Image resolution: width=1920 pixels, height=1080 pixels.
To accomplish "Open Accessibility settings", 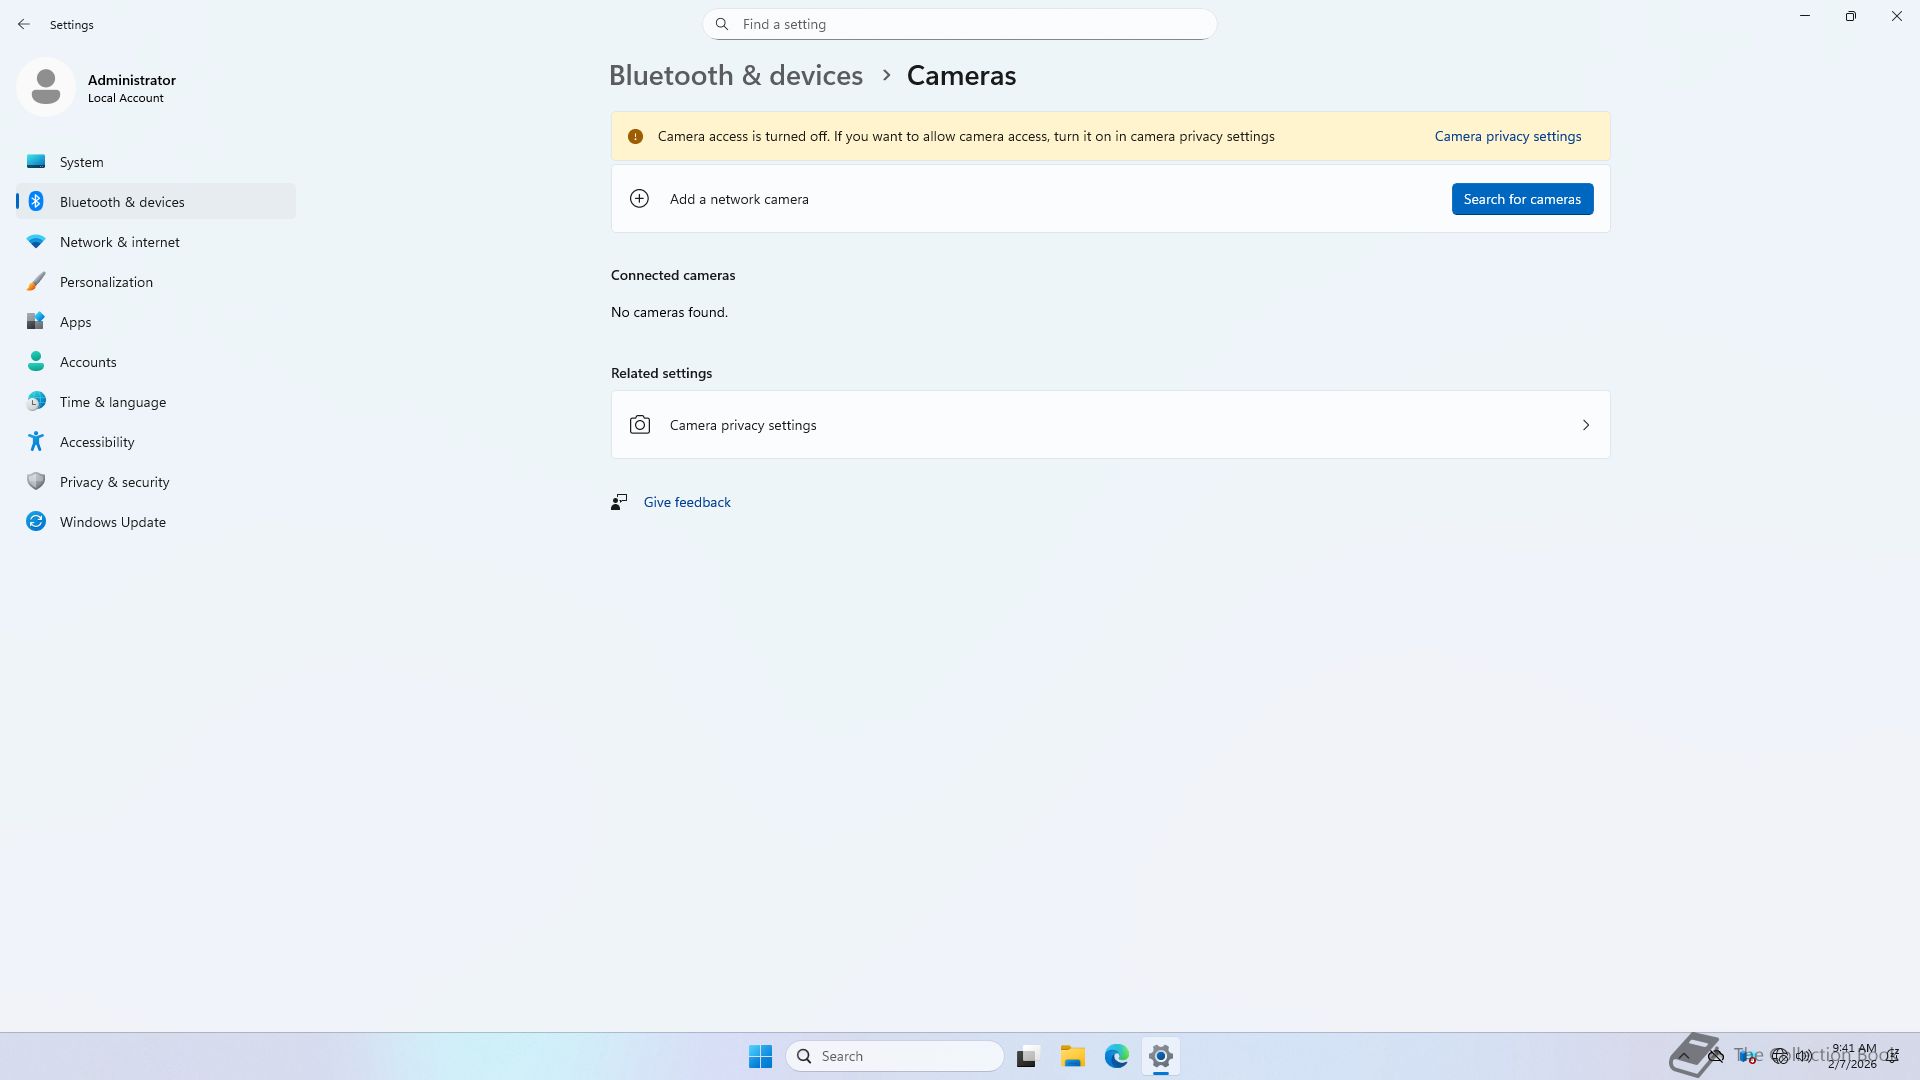I will [x=97, y=442].
